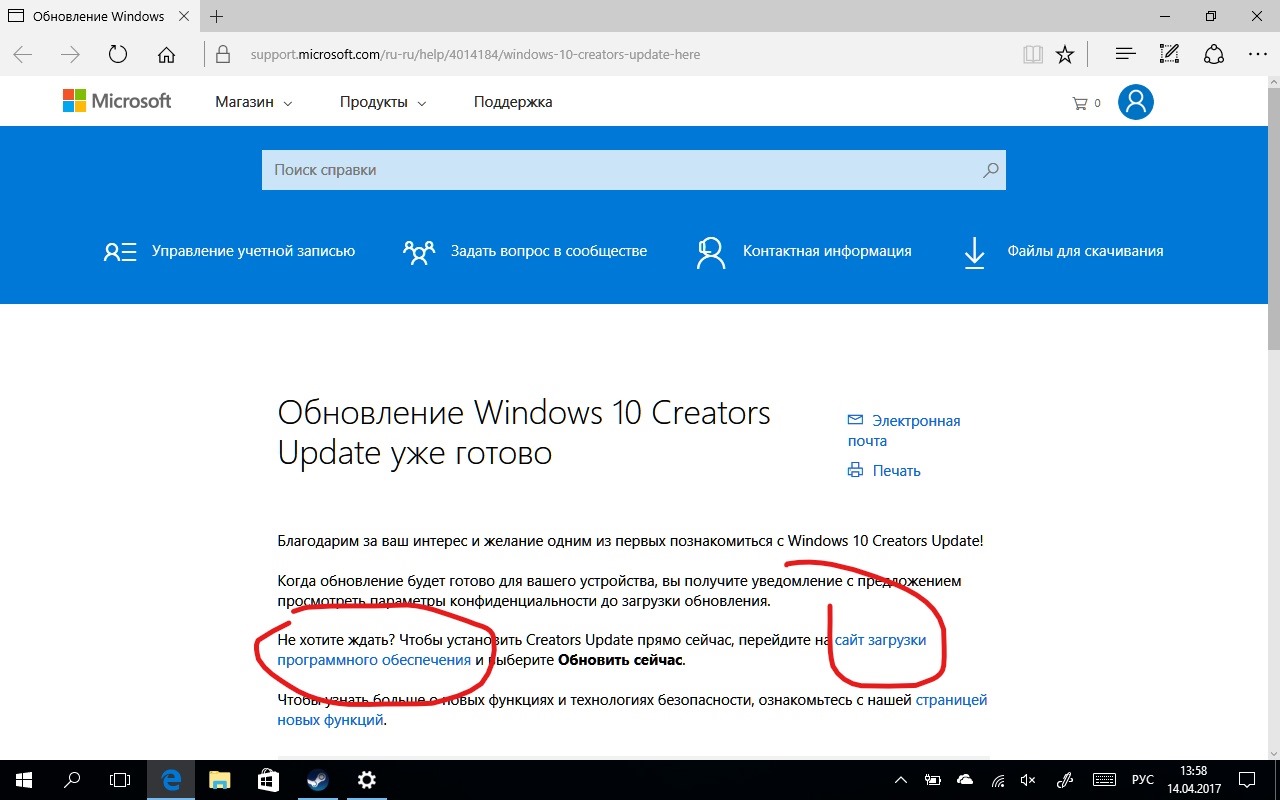Open a new browser tab

(216, 17)
